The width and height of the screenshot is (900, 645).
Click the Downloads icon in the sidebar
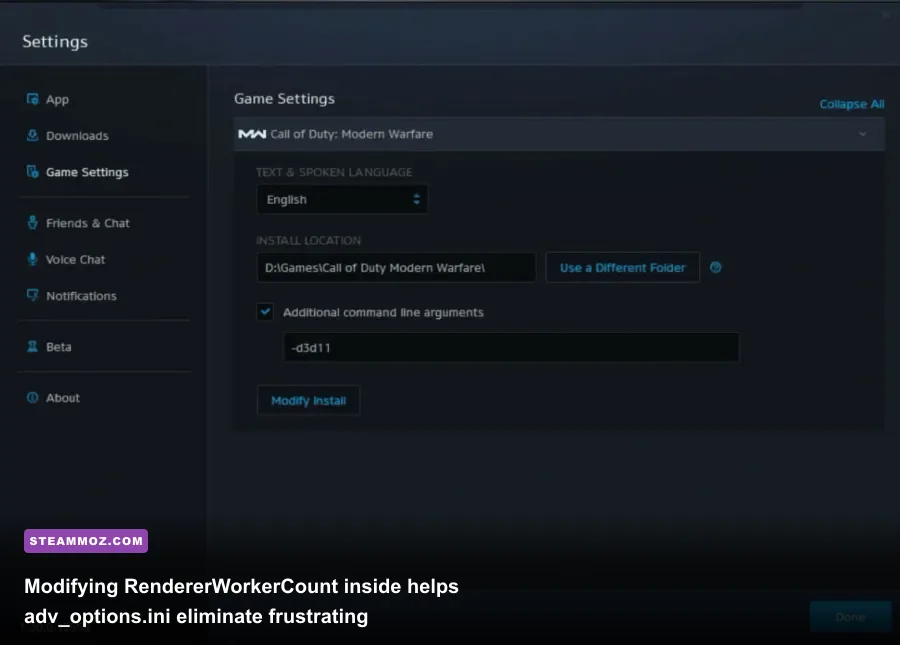(32, 135)
